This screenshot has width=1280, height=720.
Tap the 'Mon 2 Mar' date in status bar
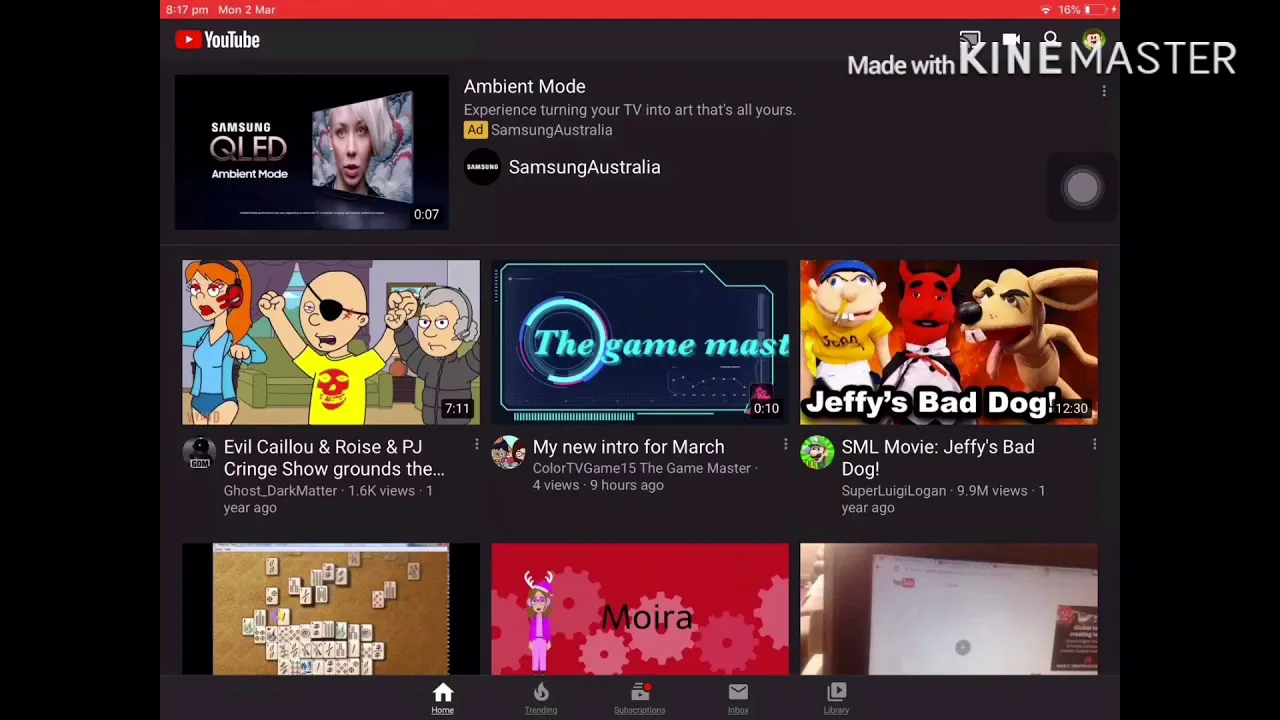pyautogui.click(x=247, y=9)
